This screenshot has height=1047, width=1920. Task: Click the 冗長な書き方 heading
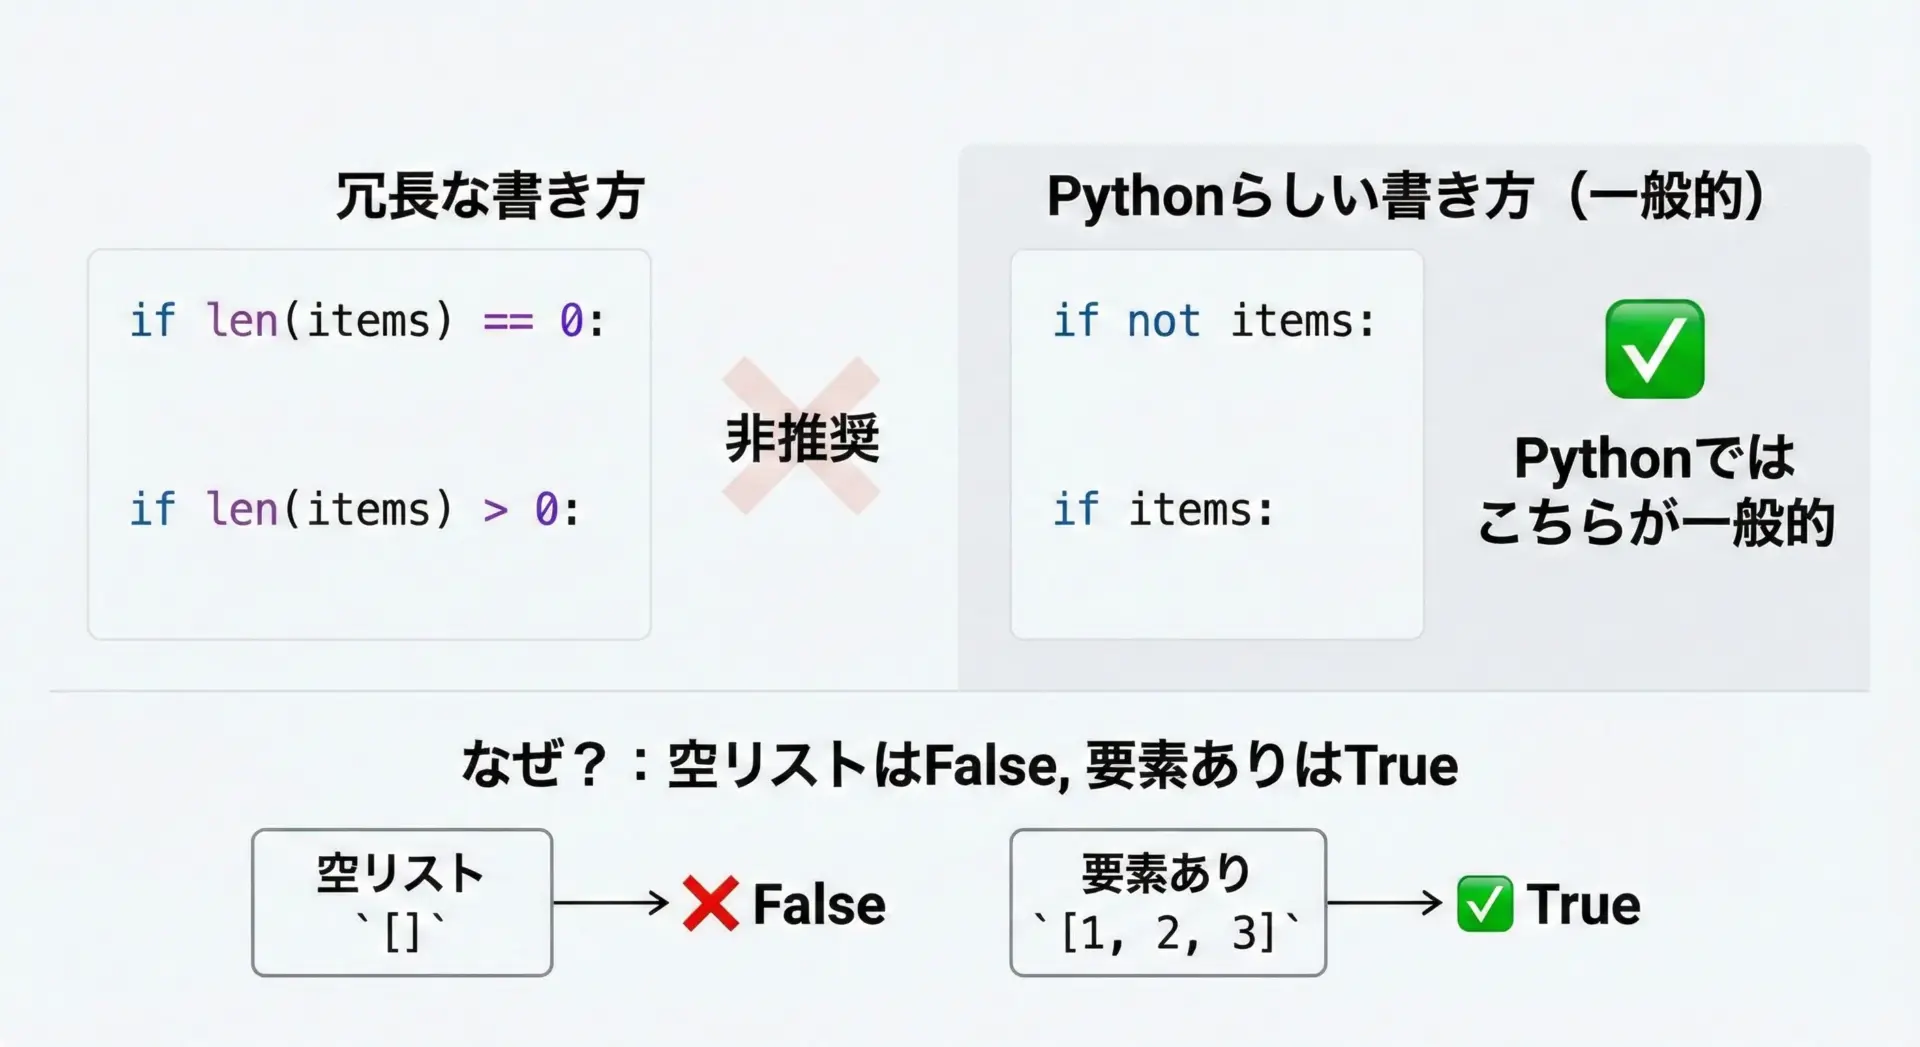490,196
